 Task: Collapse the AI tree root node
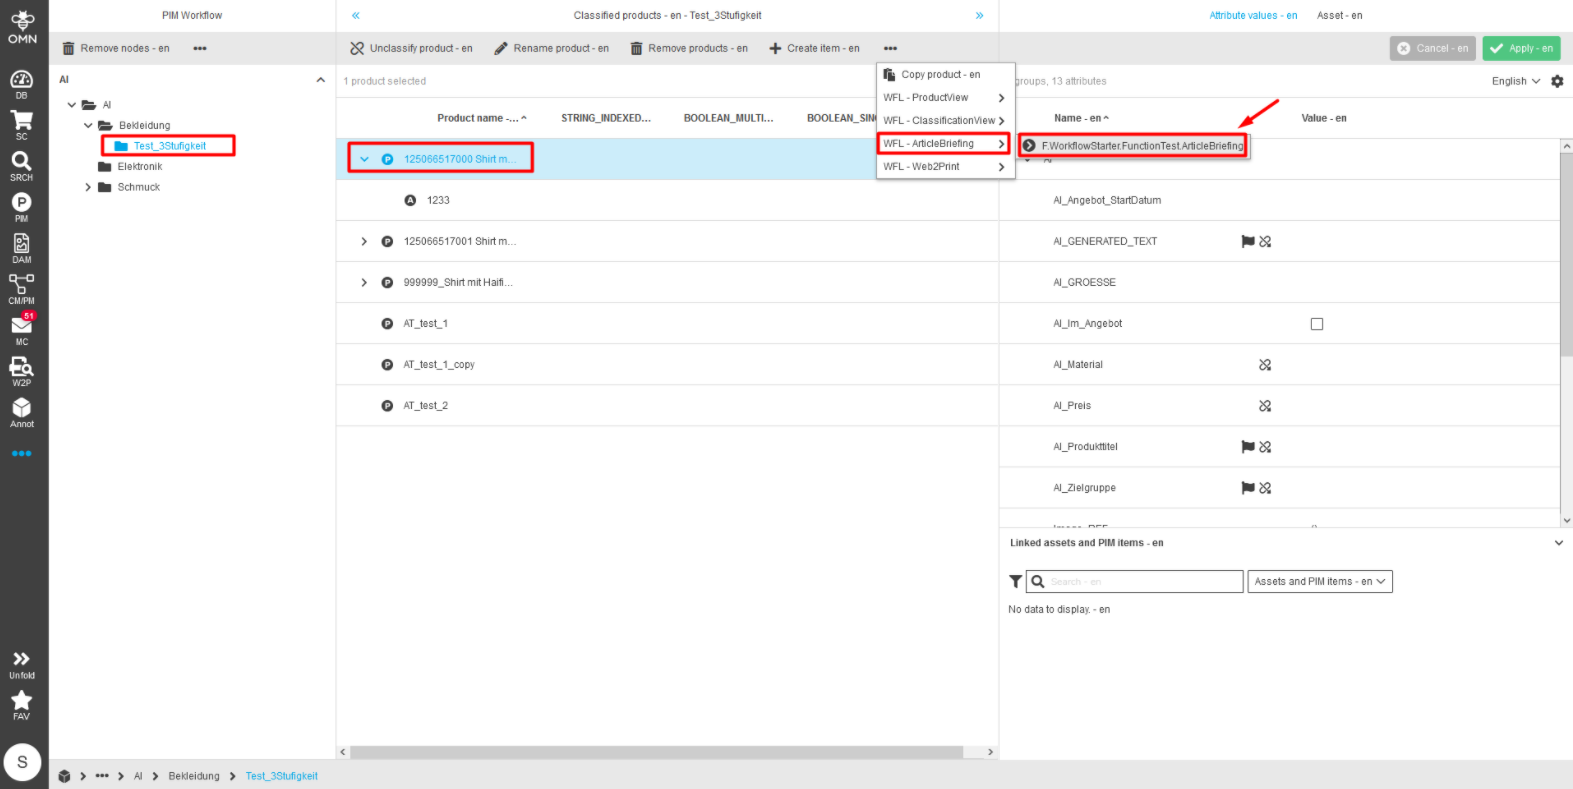click(71, 105)
